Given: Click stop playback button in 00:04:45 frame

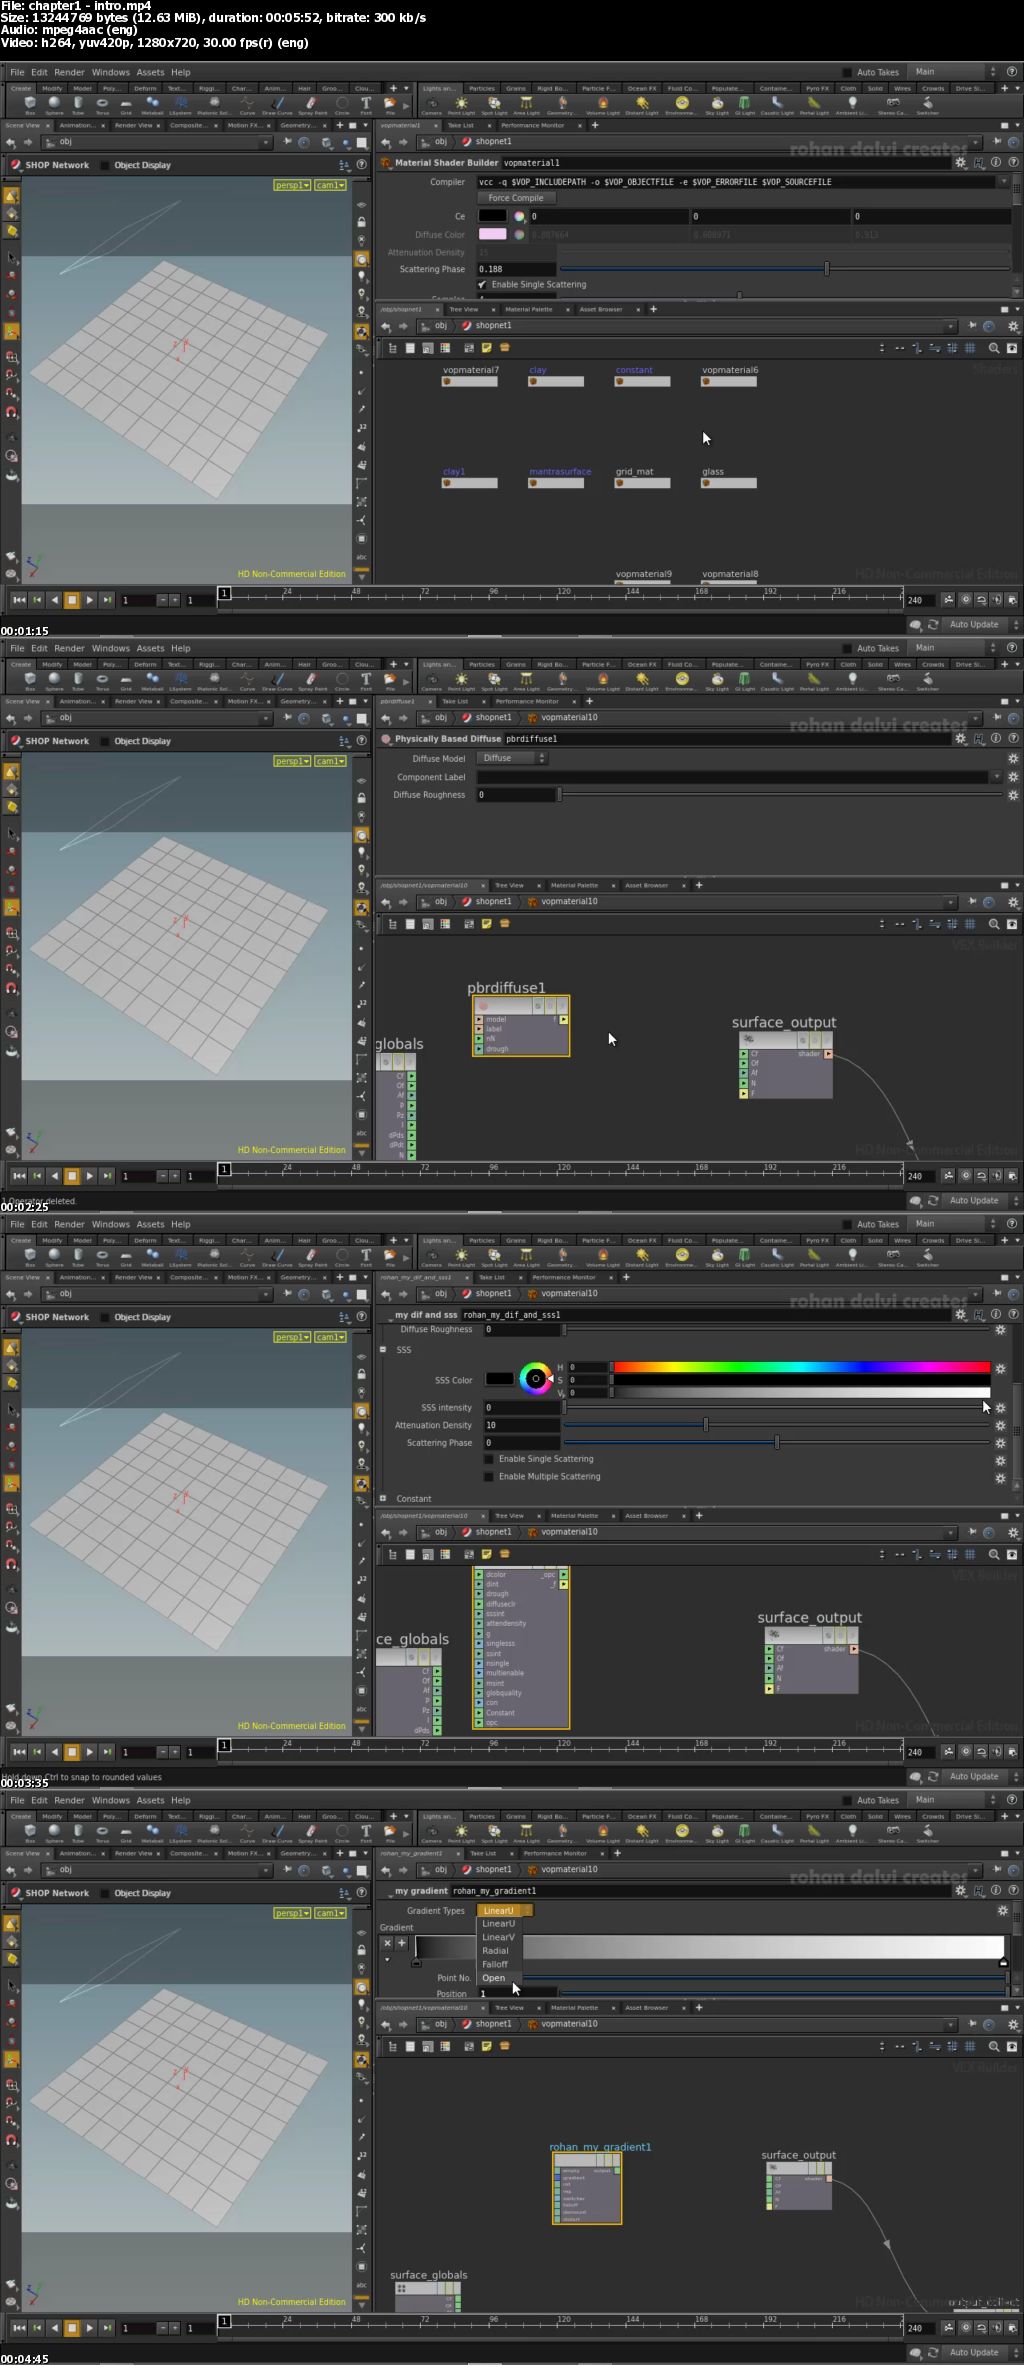Looking at the screenshot, I should point(72,2328).
